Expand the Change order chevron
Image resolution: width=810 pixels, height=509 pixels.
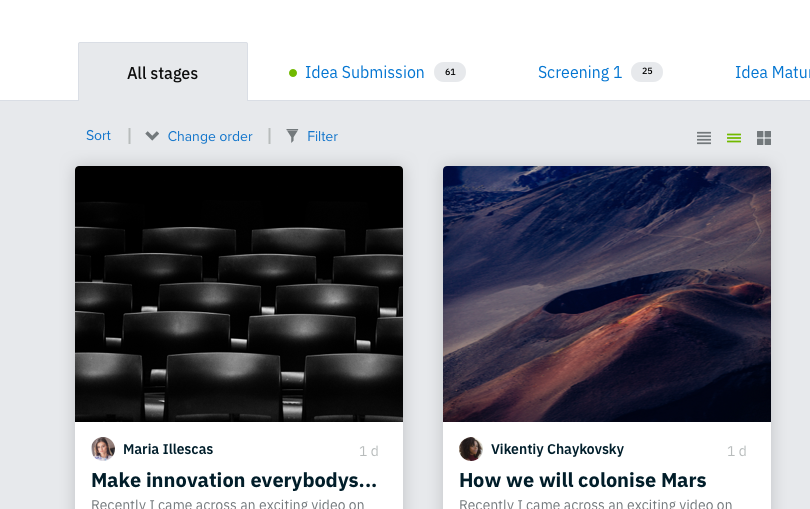pyautogui.click(x=152, y=136)
